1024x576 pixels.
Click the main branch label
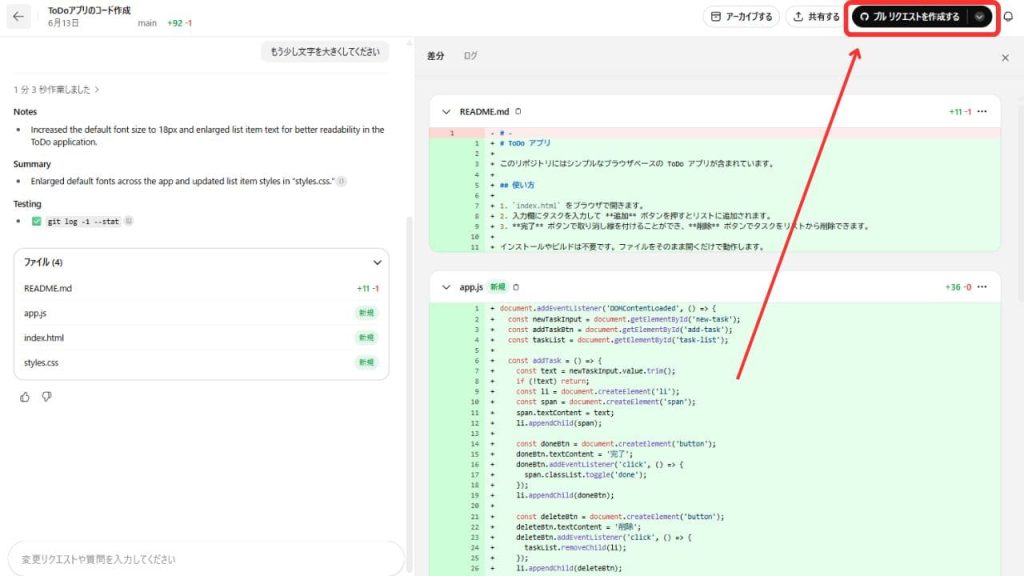(147, 23)
